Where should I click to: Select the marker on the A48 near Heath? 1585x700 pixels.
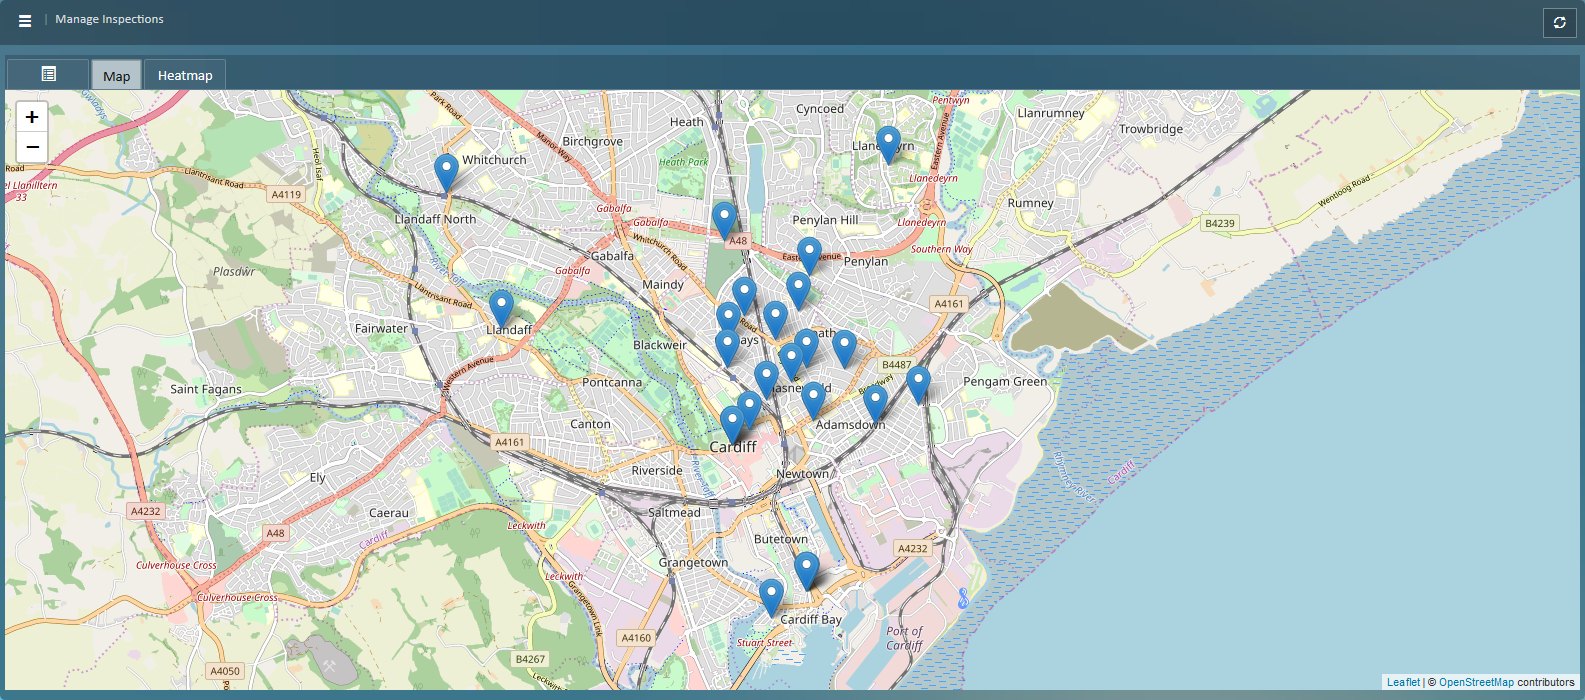point(724,219)
